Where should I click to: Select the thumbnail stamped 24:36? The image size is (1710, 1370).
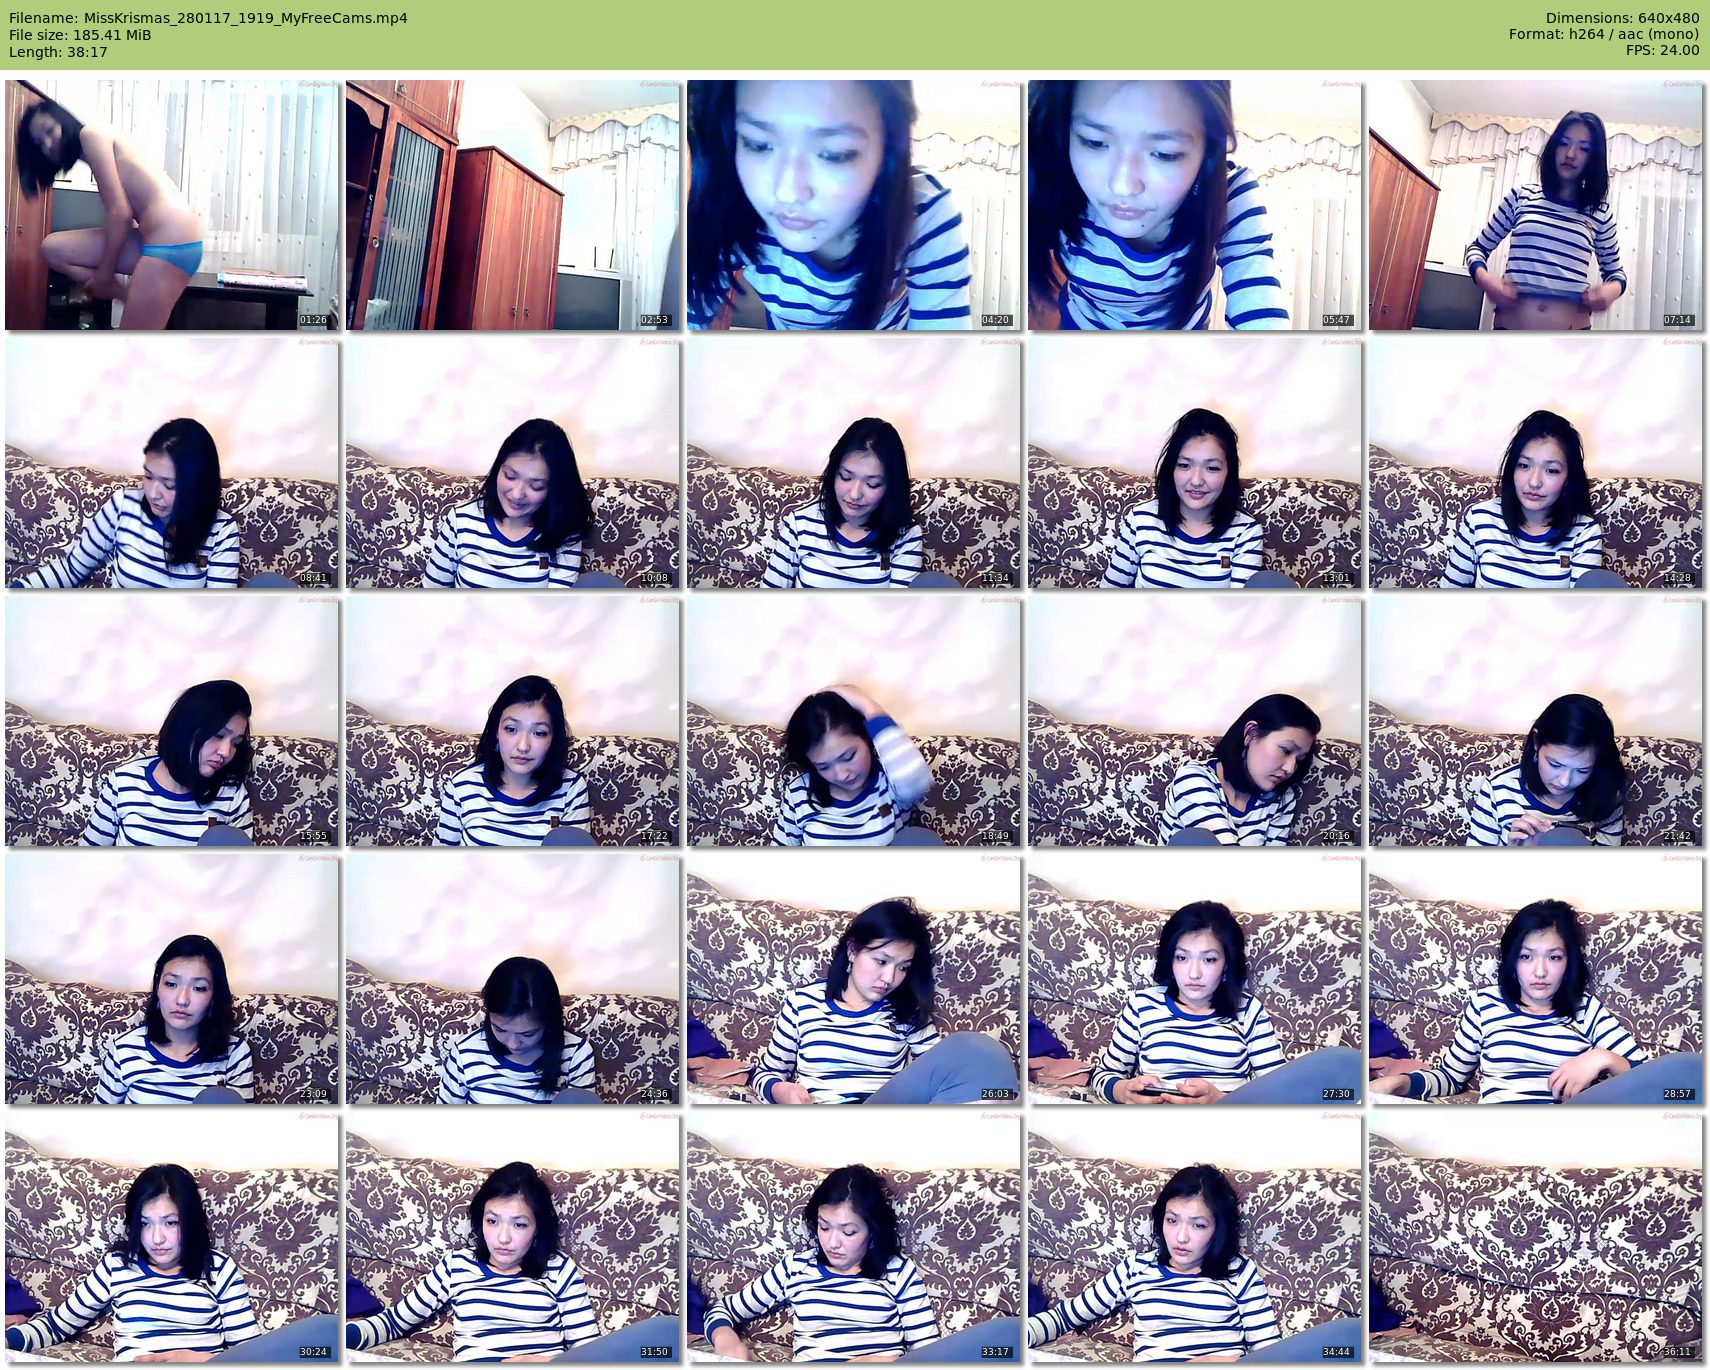point(513,979)
